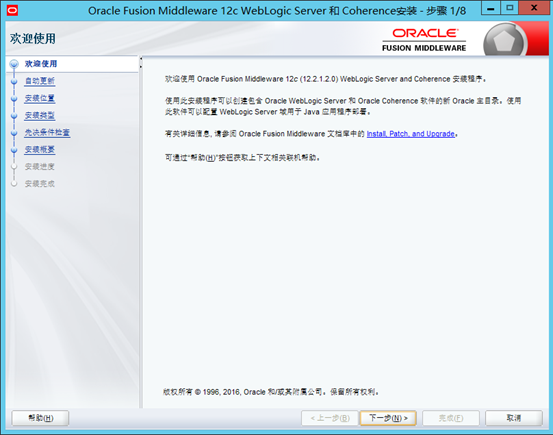Click the step bullet next to 安装进度

(14, 167)
